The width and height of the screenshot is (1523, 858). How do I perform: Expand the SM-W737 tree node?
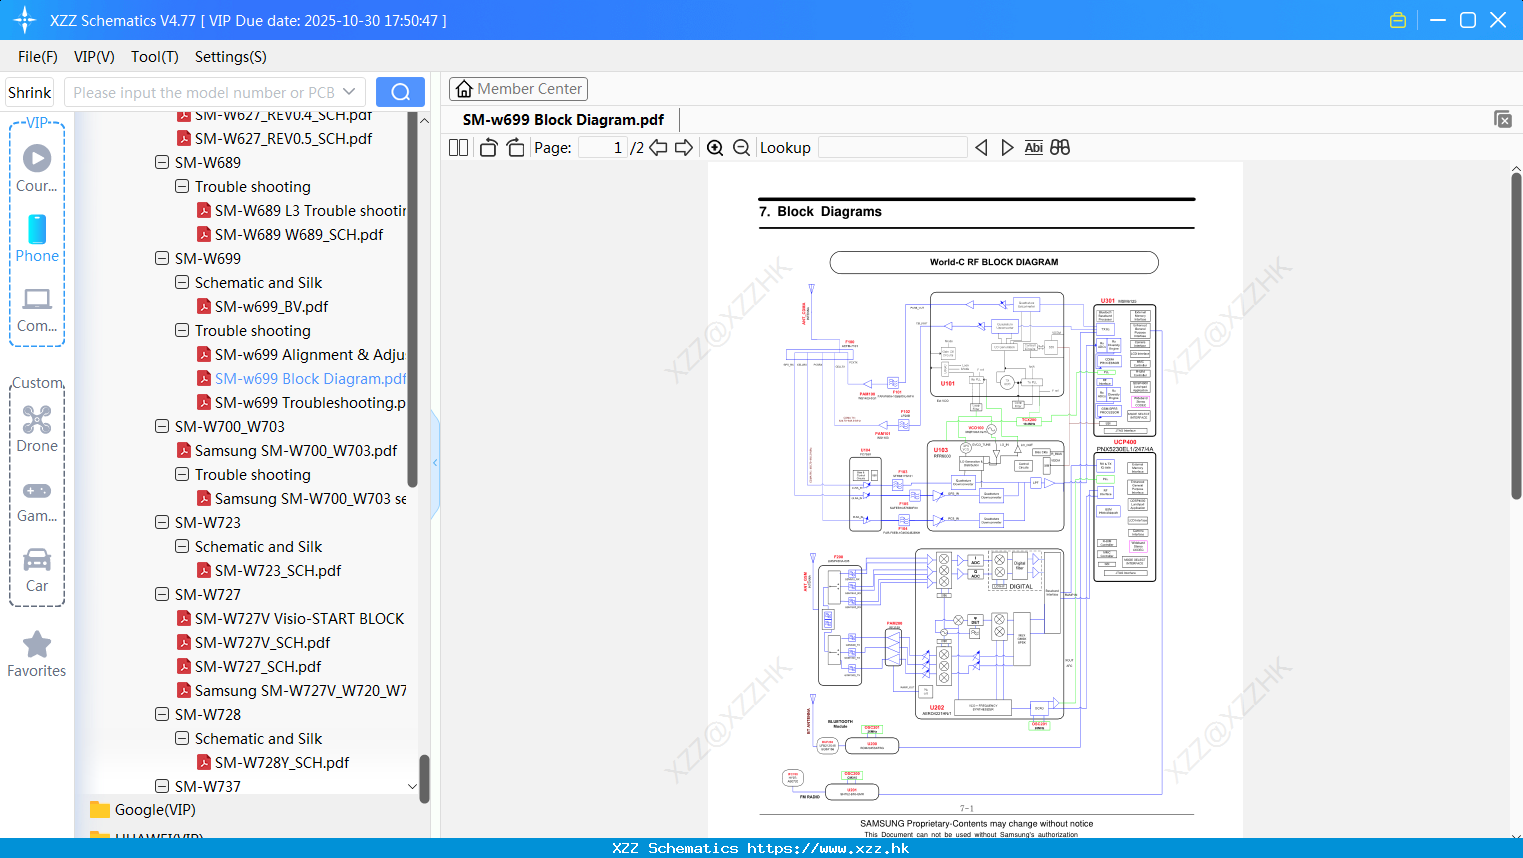click(x=162, y=786)
